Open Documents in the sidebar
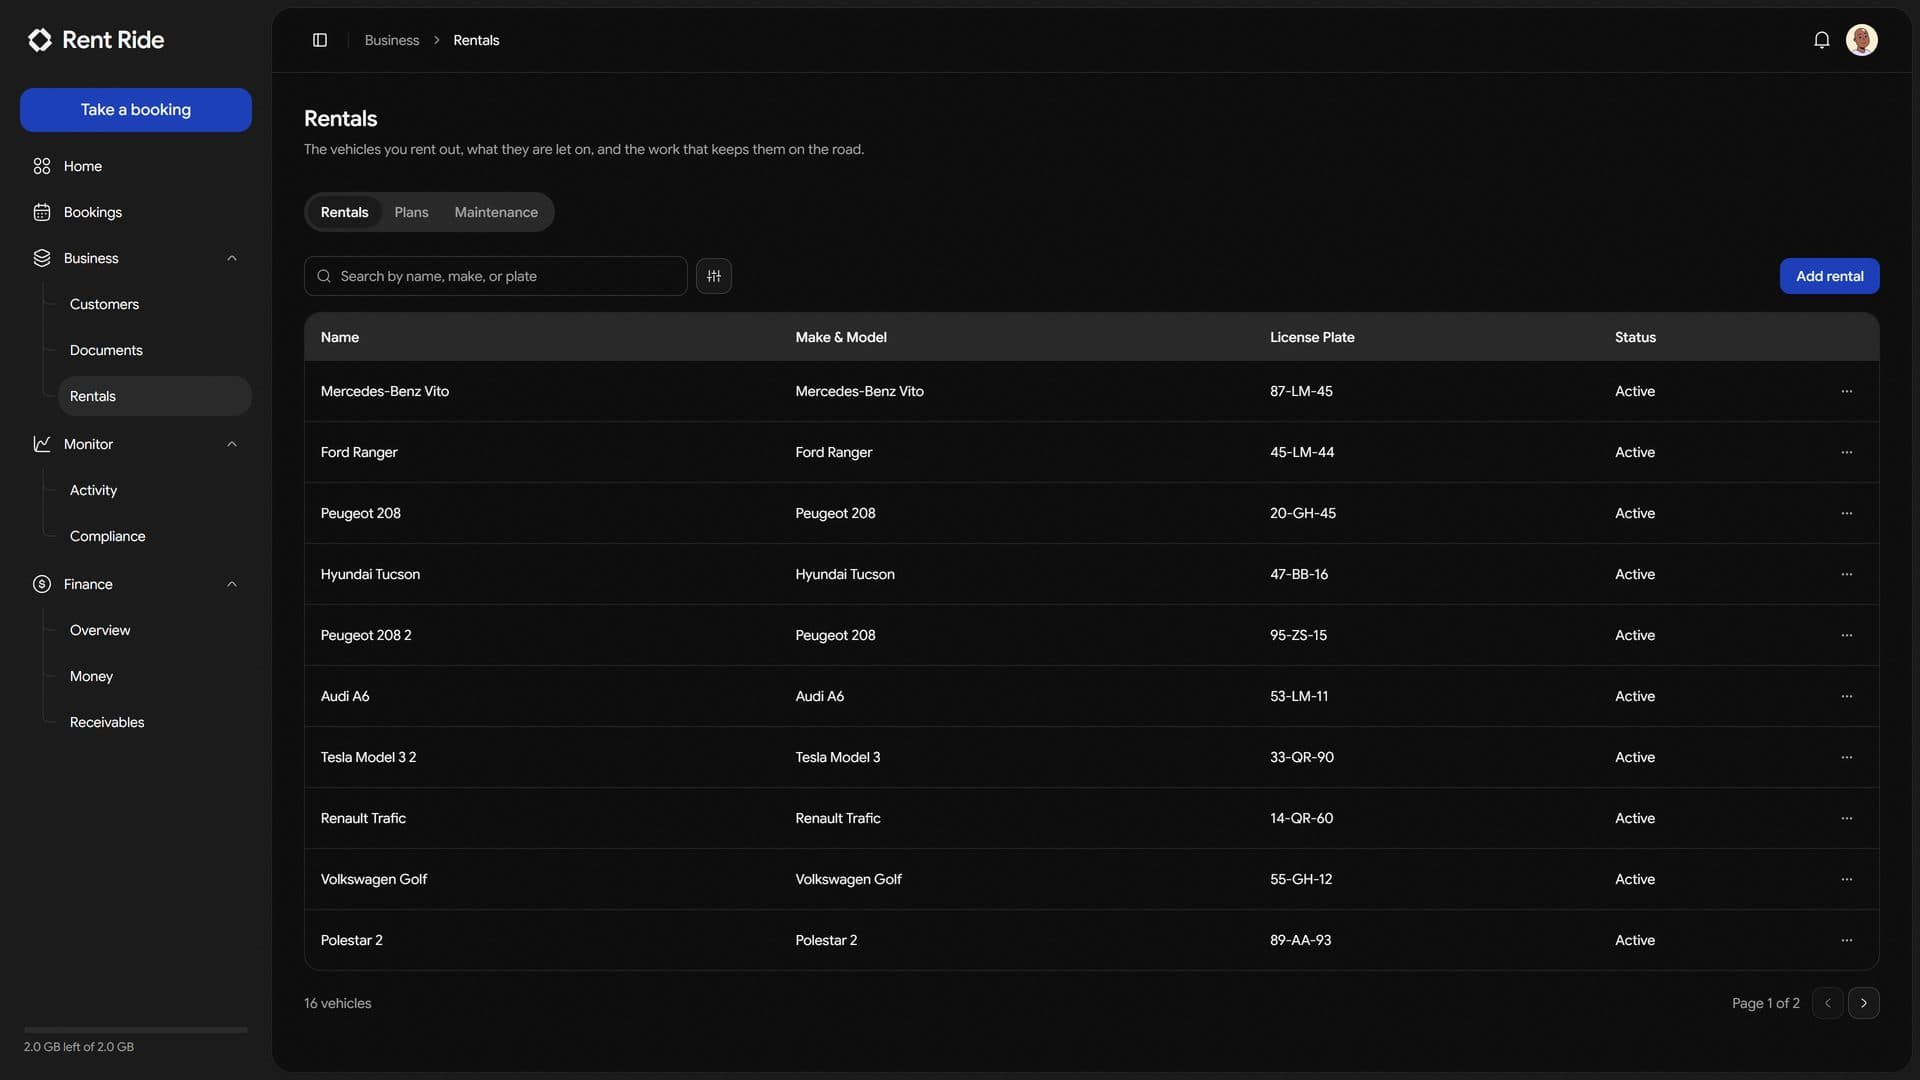Image resolution: width=1920 pixels, height=1080 pixels. pyautogui.click(x=155, y=350)
